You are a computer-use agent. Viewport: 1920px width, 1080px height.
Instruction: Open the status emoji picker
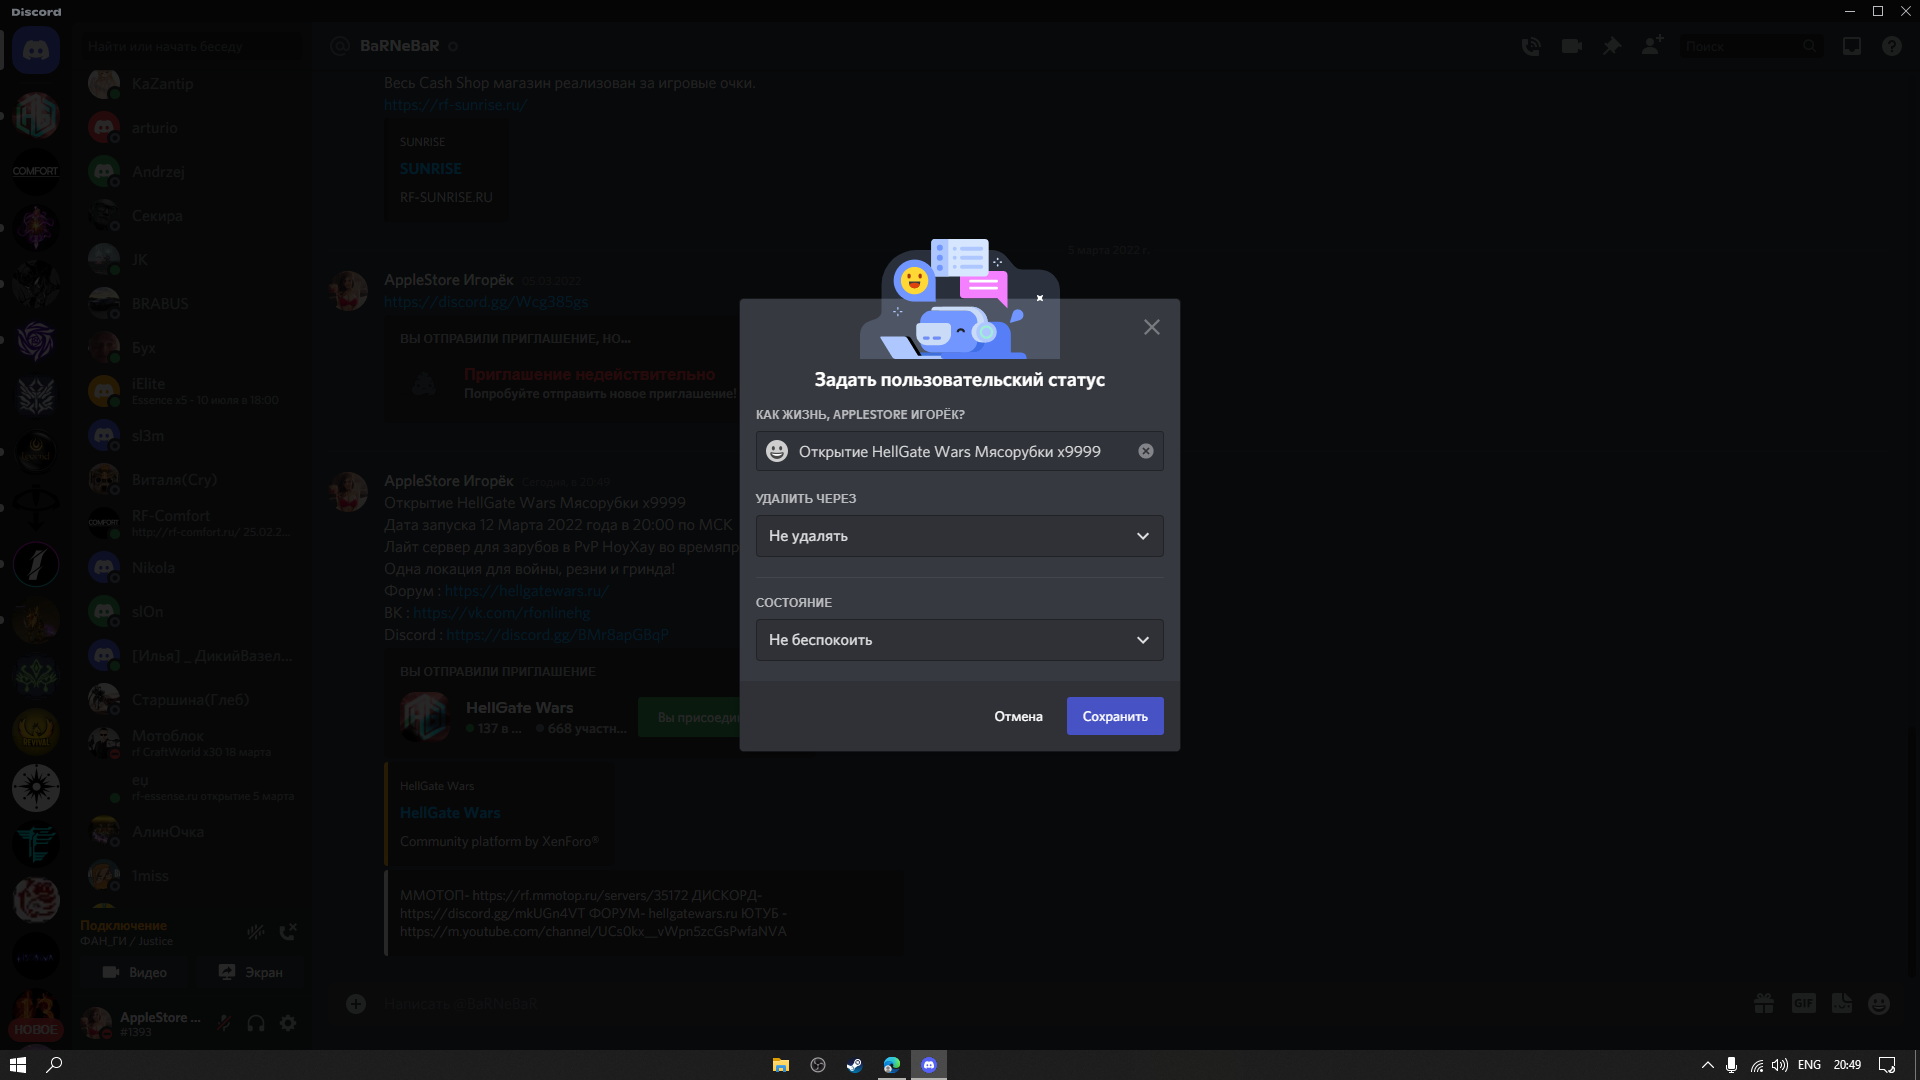coord(777,451)
